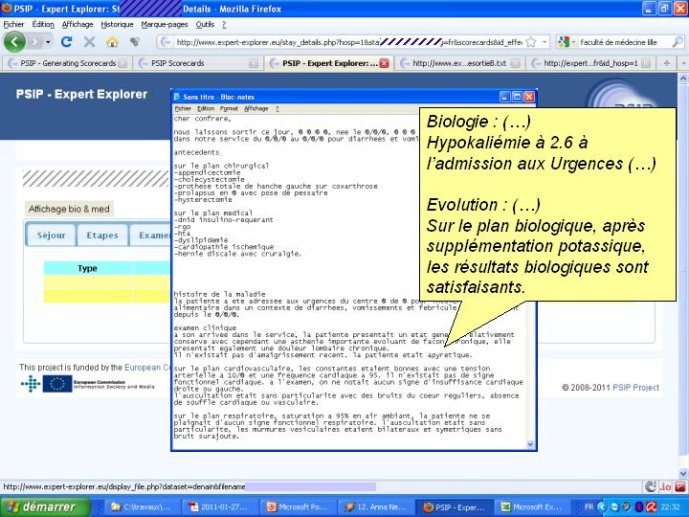Open the history dropdown beside navigation arrows

point(48,42)
